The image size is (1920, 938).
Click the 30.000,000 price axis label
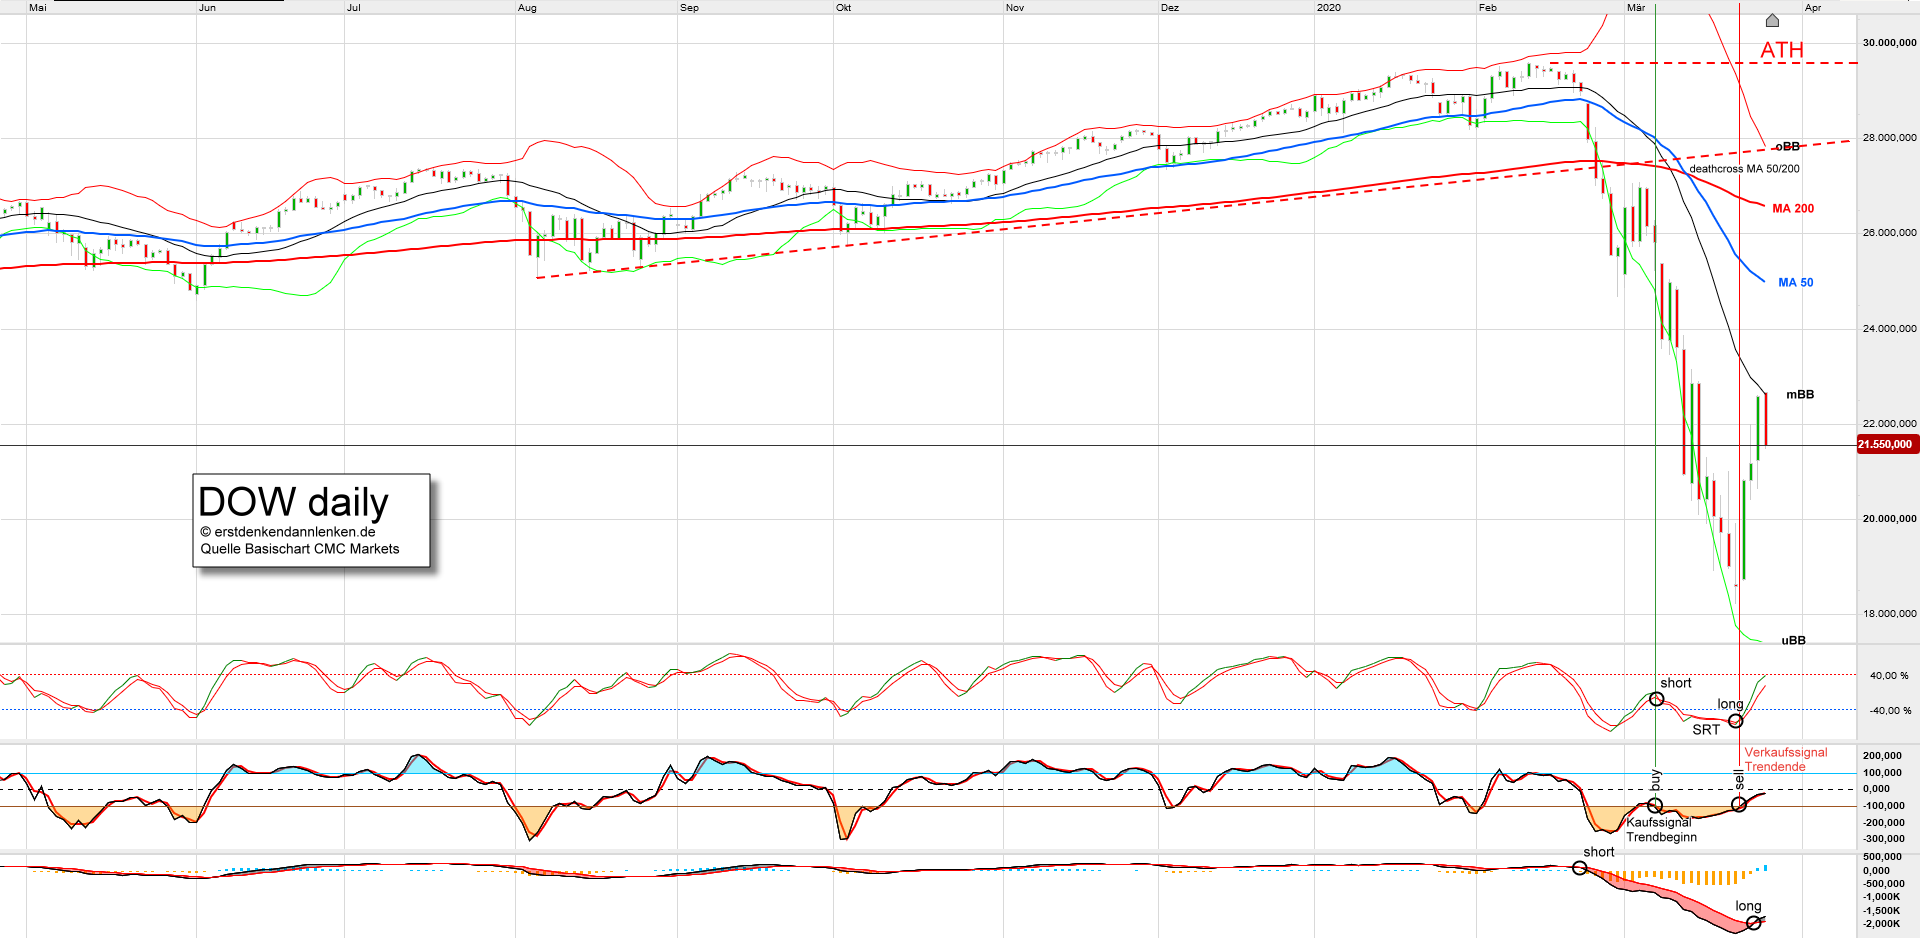pyautogui.click(x=1889, y=43)
